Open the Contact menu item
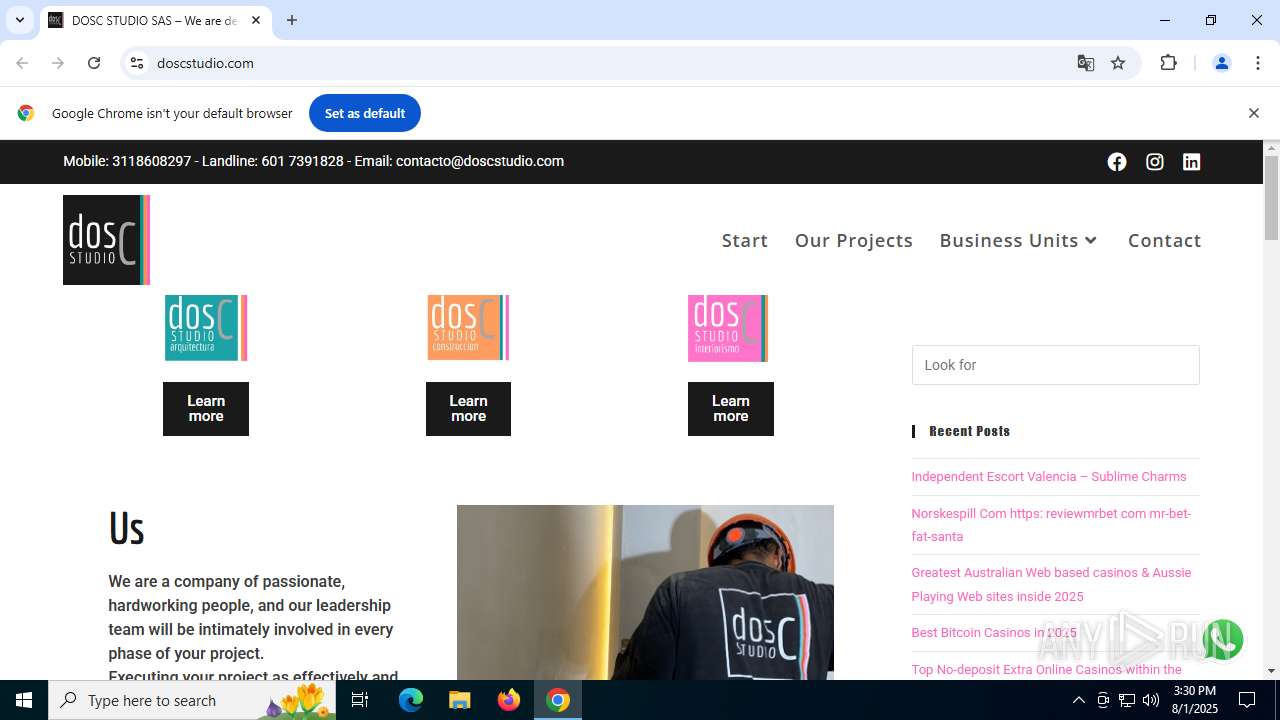 pos(1165,240)
